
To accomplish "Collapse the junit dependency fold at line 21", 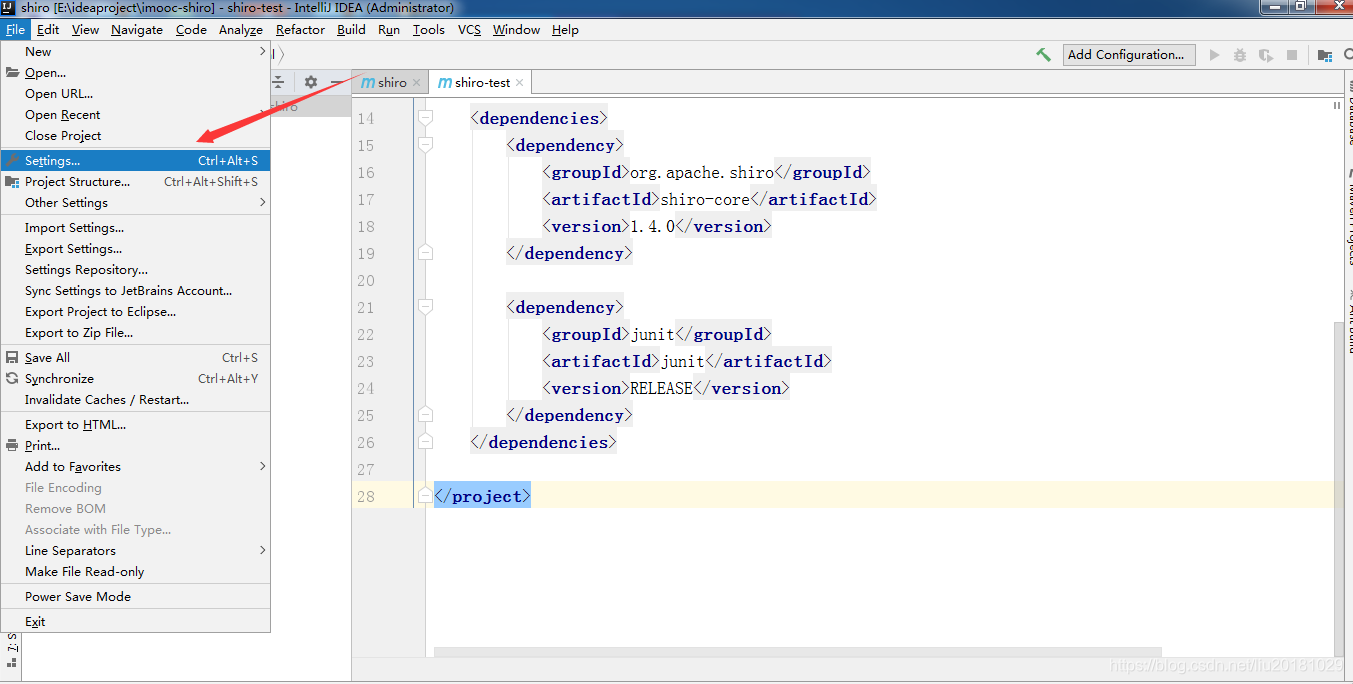I will pyautogui.click(x=425, y=307).
